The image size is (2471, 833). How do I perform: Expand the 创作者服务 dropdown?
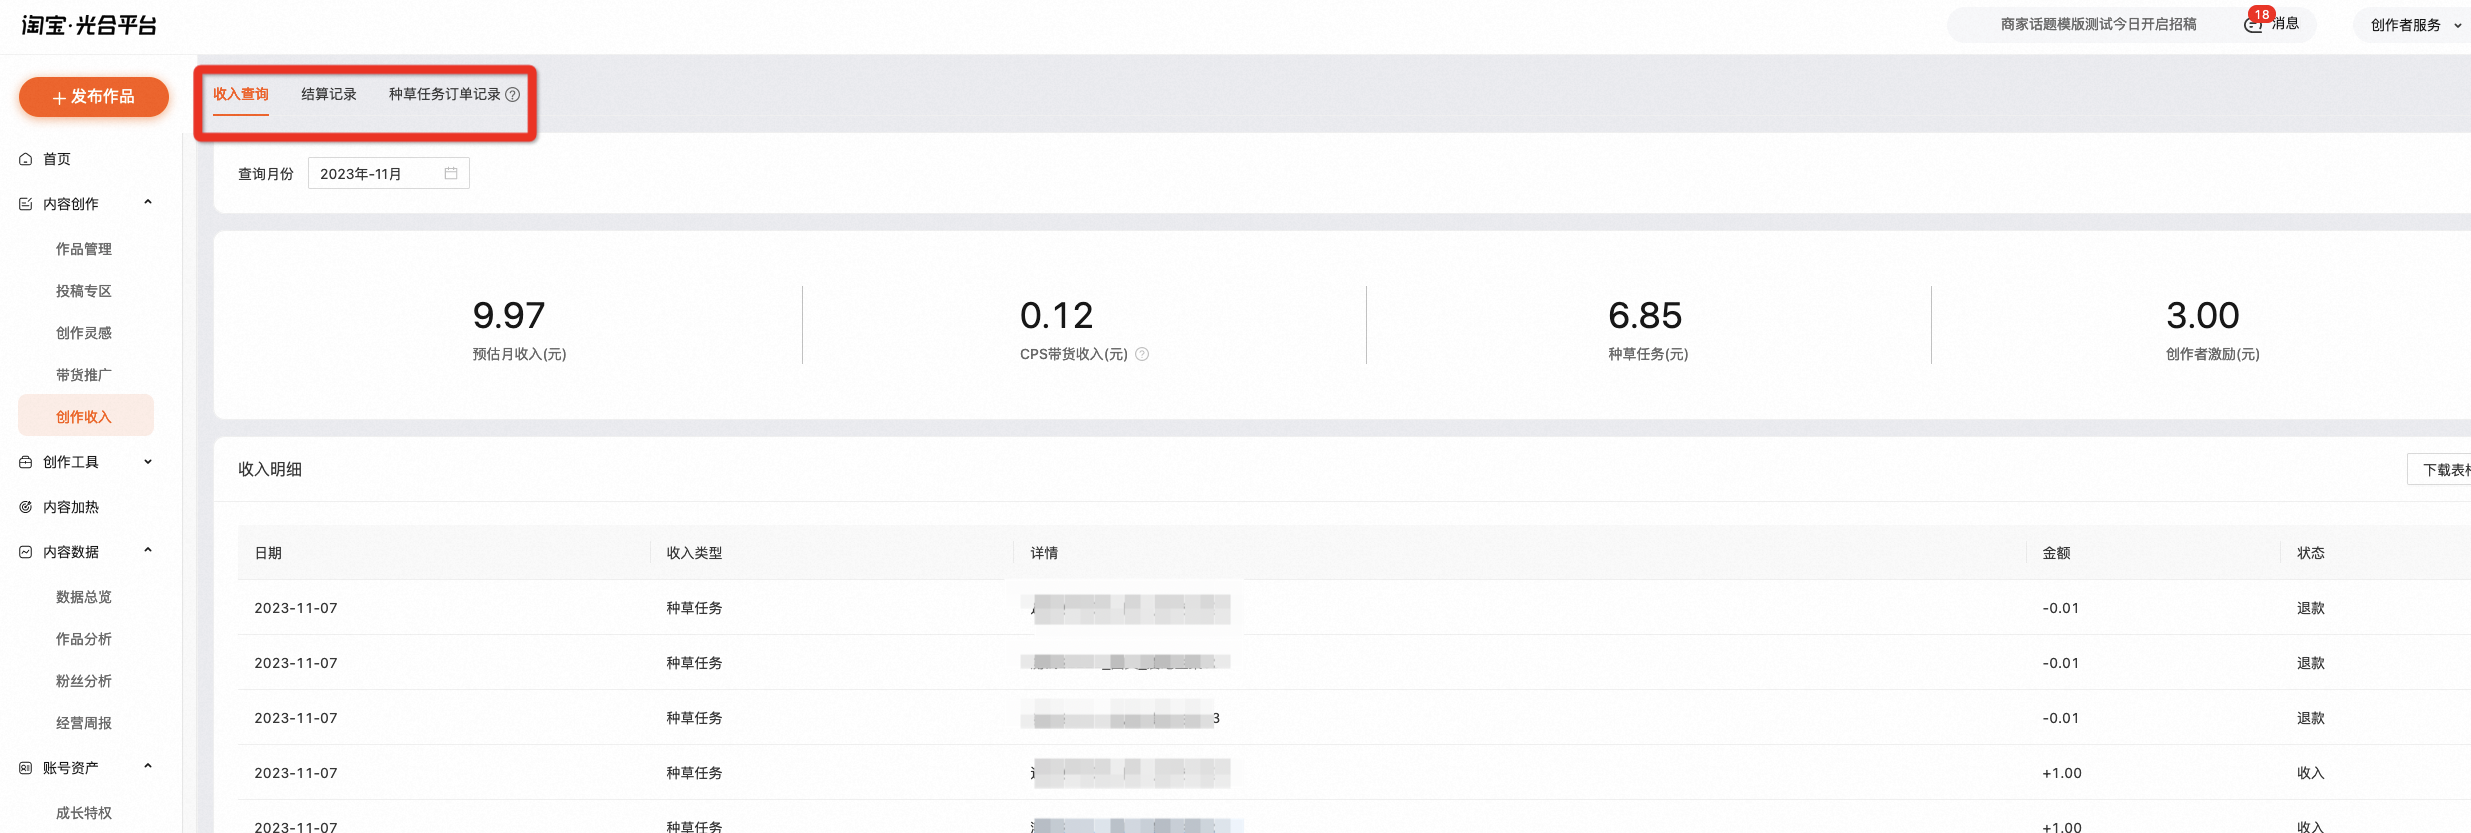click(x=2415, y=25)
